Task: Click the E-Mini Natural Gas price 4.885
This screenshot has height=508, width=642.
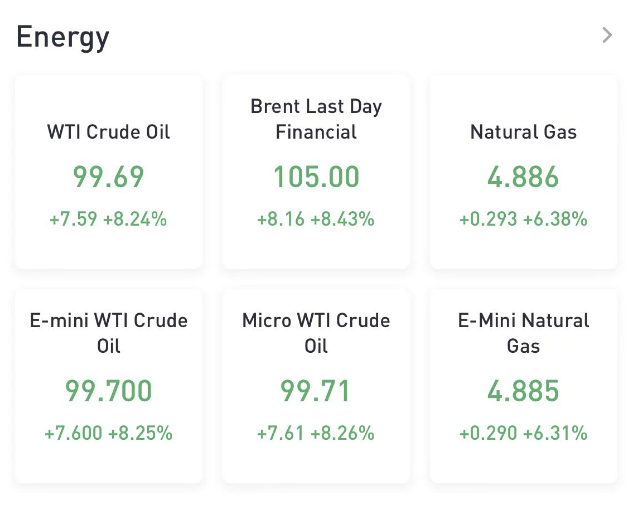Action: tap(523, 390)
